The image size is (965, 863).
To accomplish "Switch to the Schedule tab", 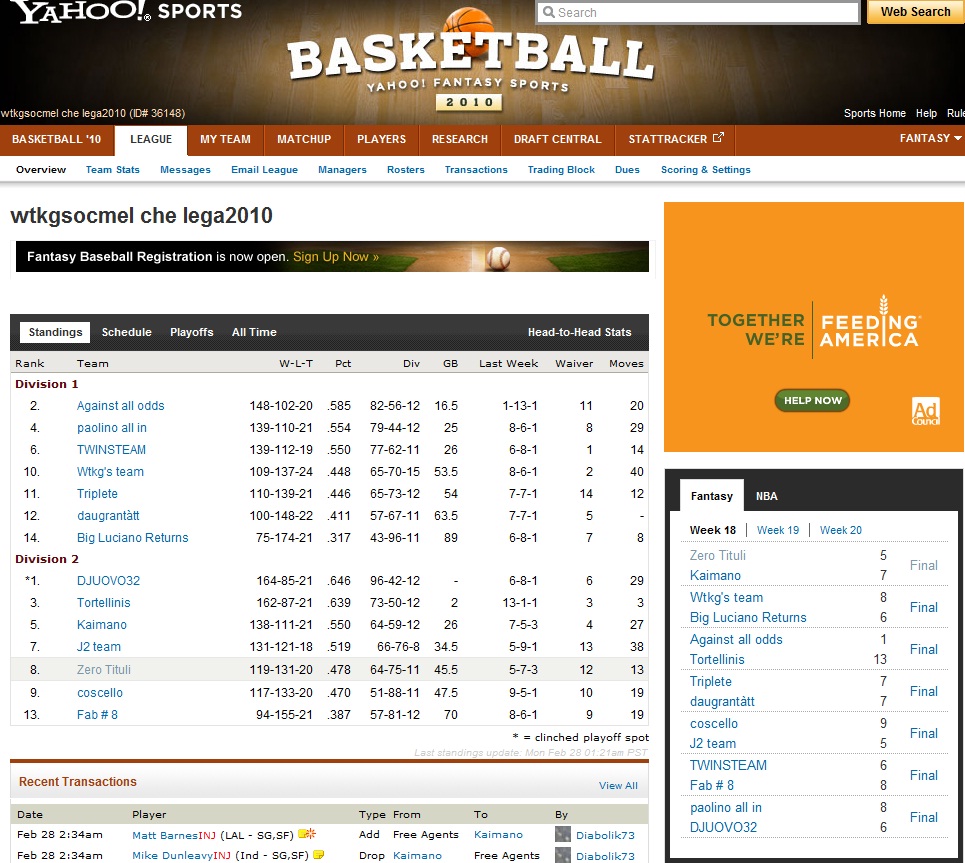I will point(127,332).
